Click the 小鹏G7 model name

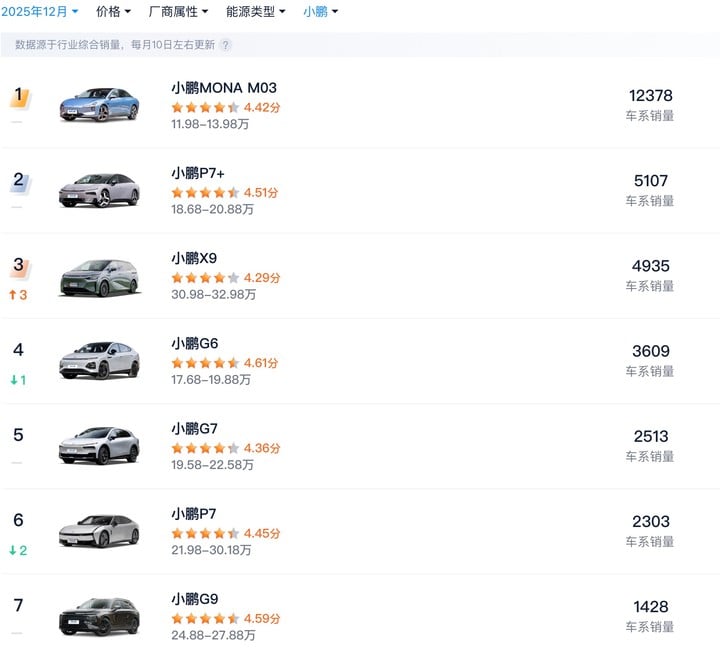[x=194, y=428]
